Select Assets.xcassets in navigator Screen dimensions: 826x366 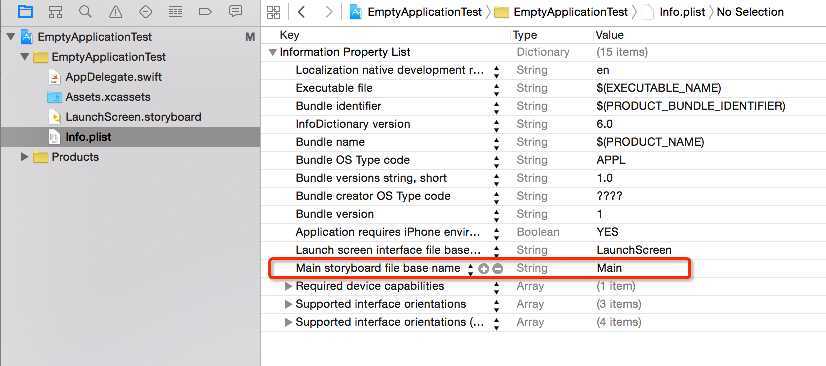pyautogui.click(x=108, y=97)
